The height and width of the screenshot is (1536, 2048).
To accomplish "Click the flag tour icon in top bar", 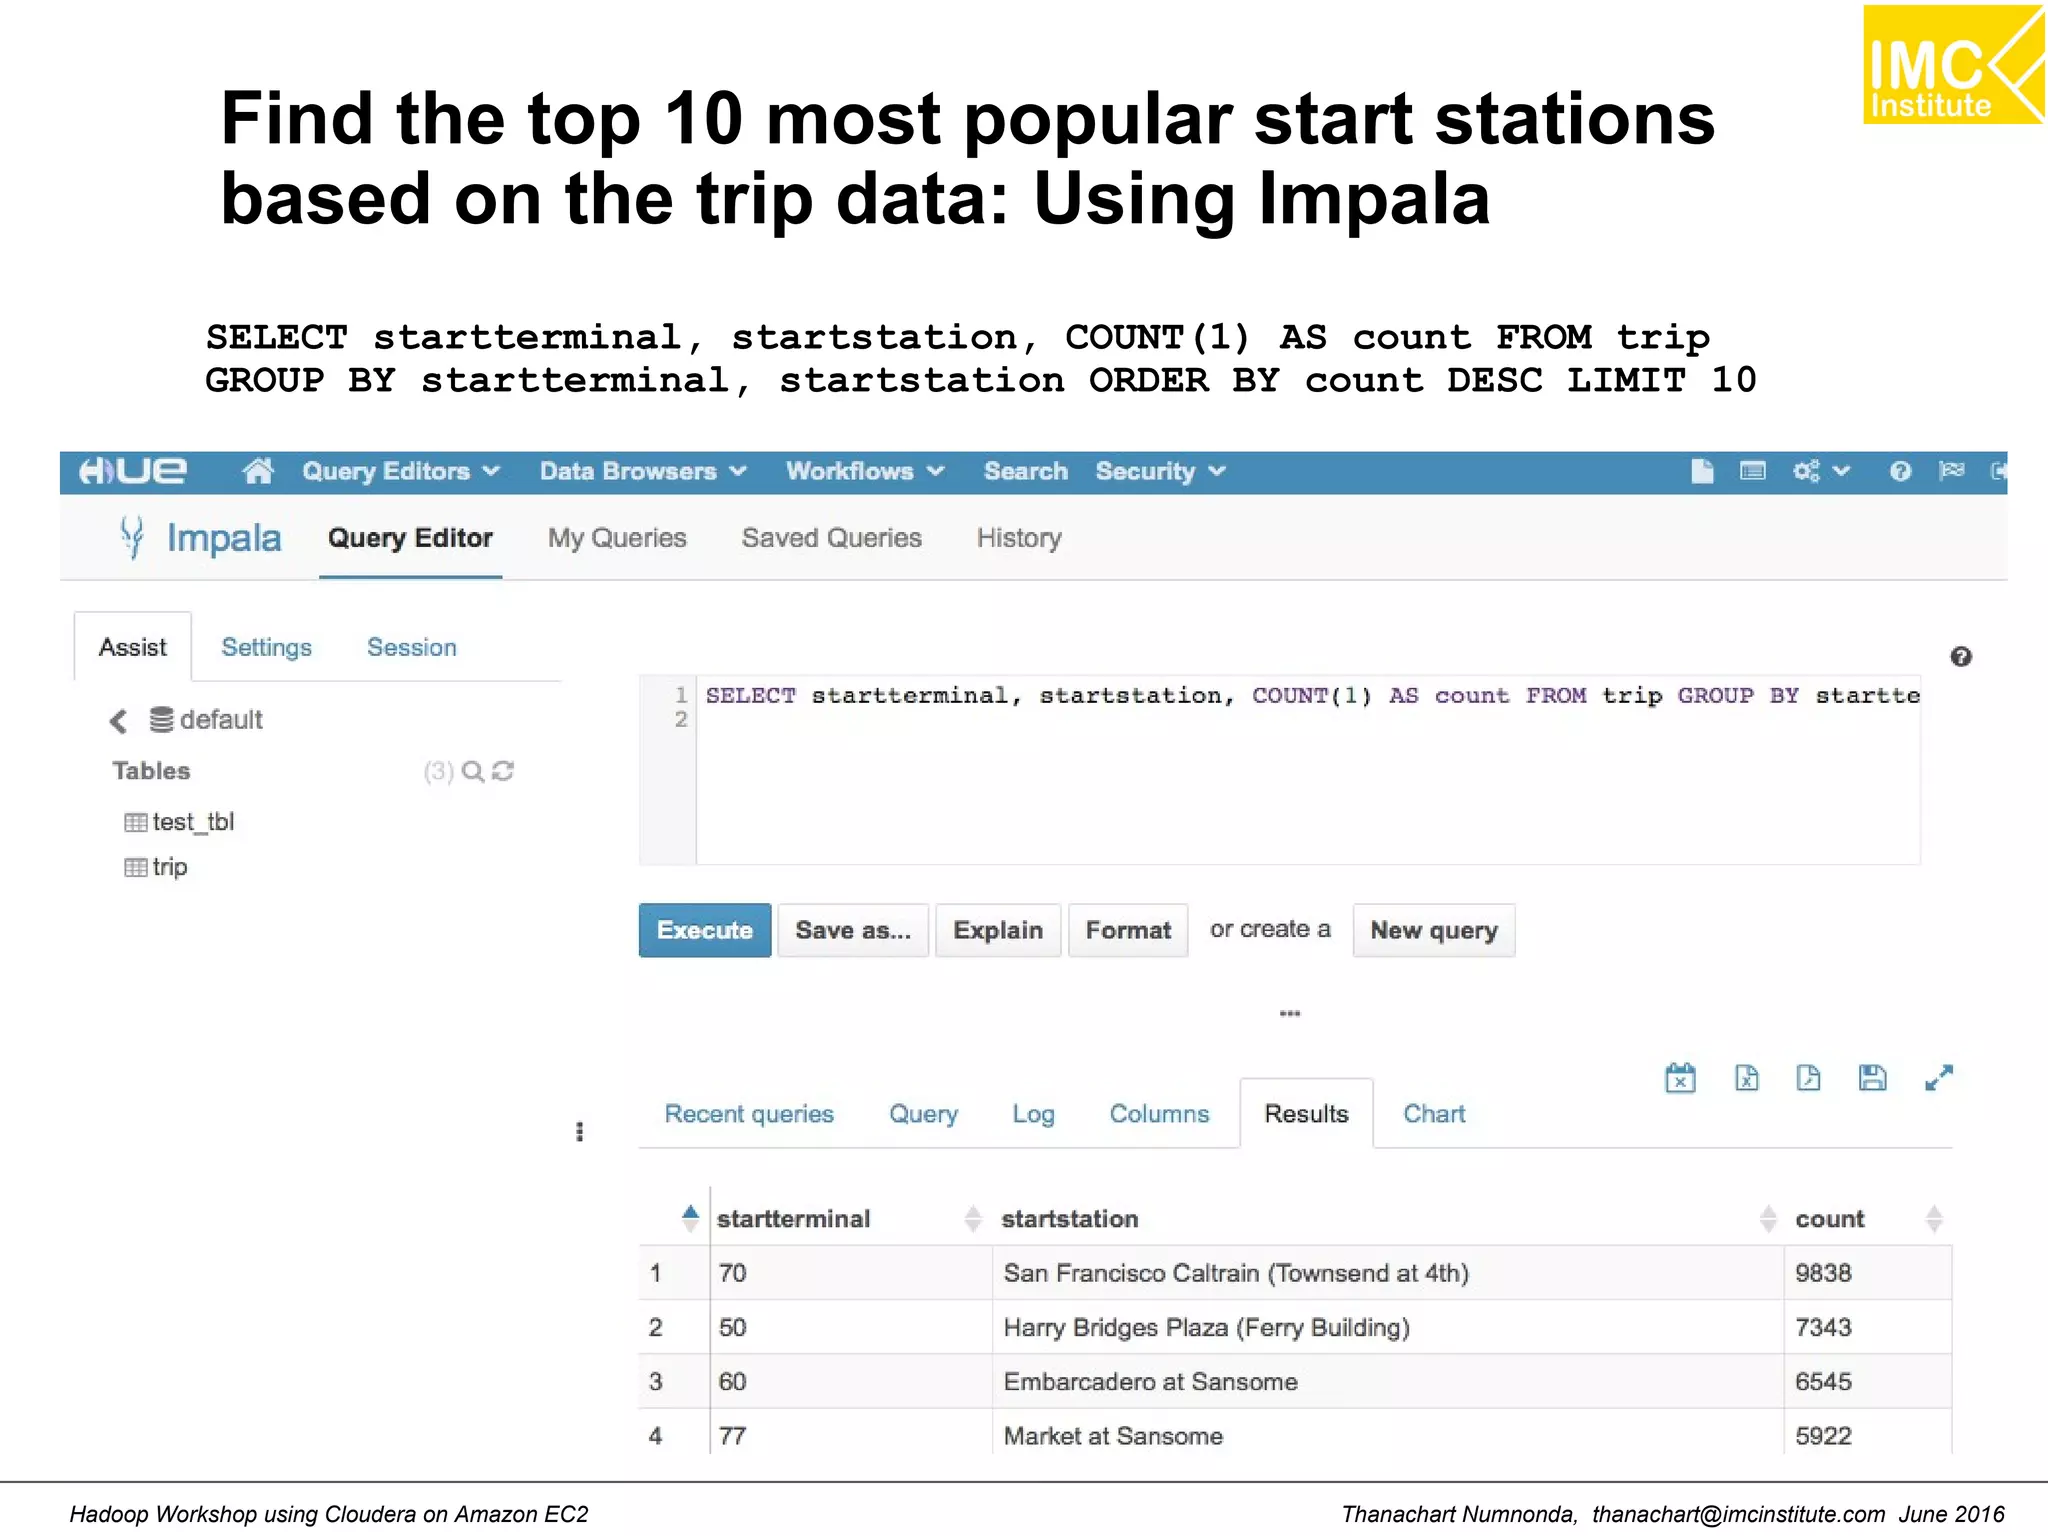I will 1951,471.
